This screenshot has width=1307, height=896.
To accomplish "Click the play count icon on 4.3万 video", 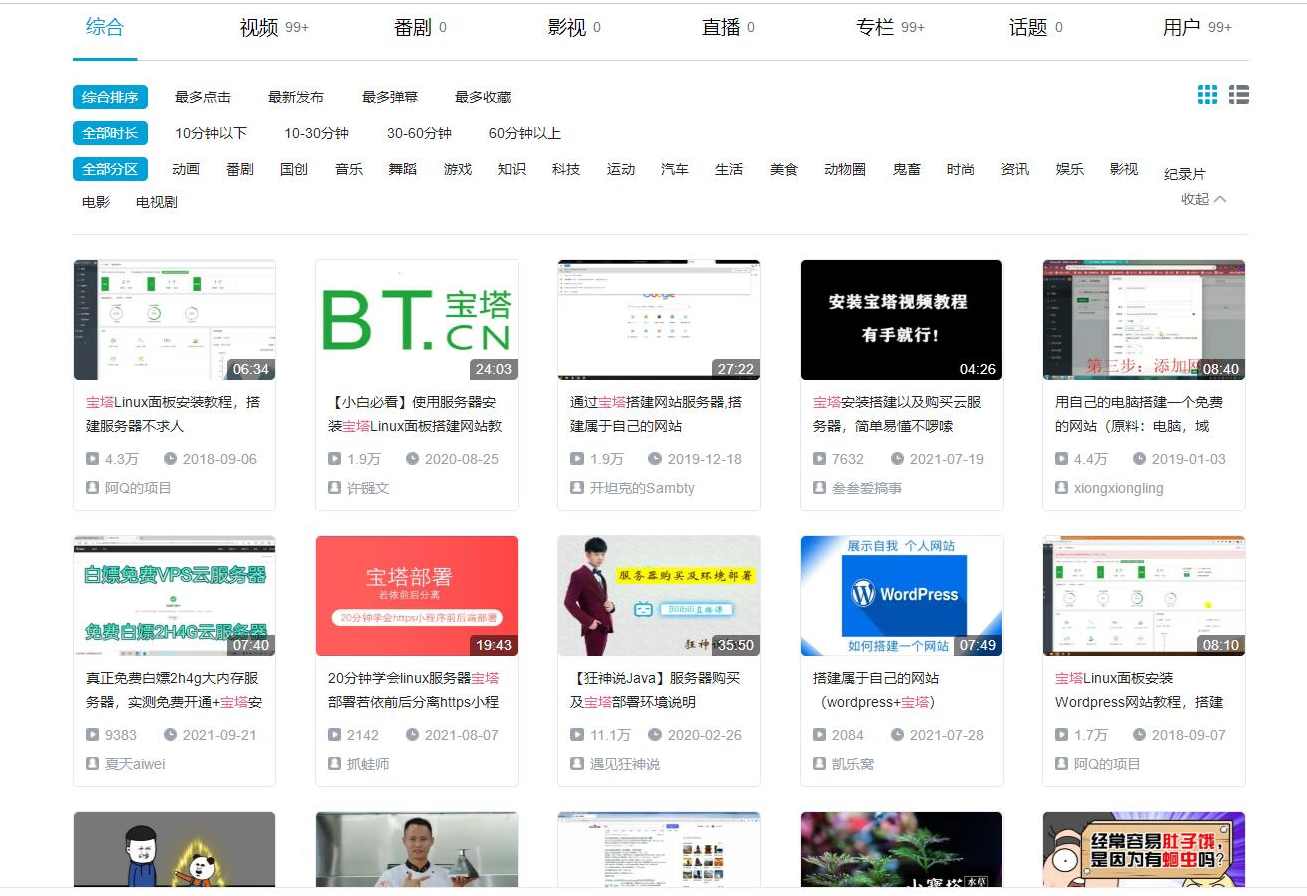I will 91,459.
